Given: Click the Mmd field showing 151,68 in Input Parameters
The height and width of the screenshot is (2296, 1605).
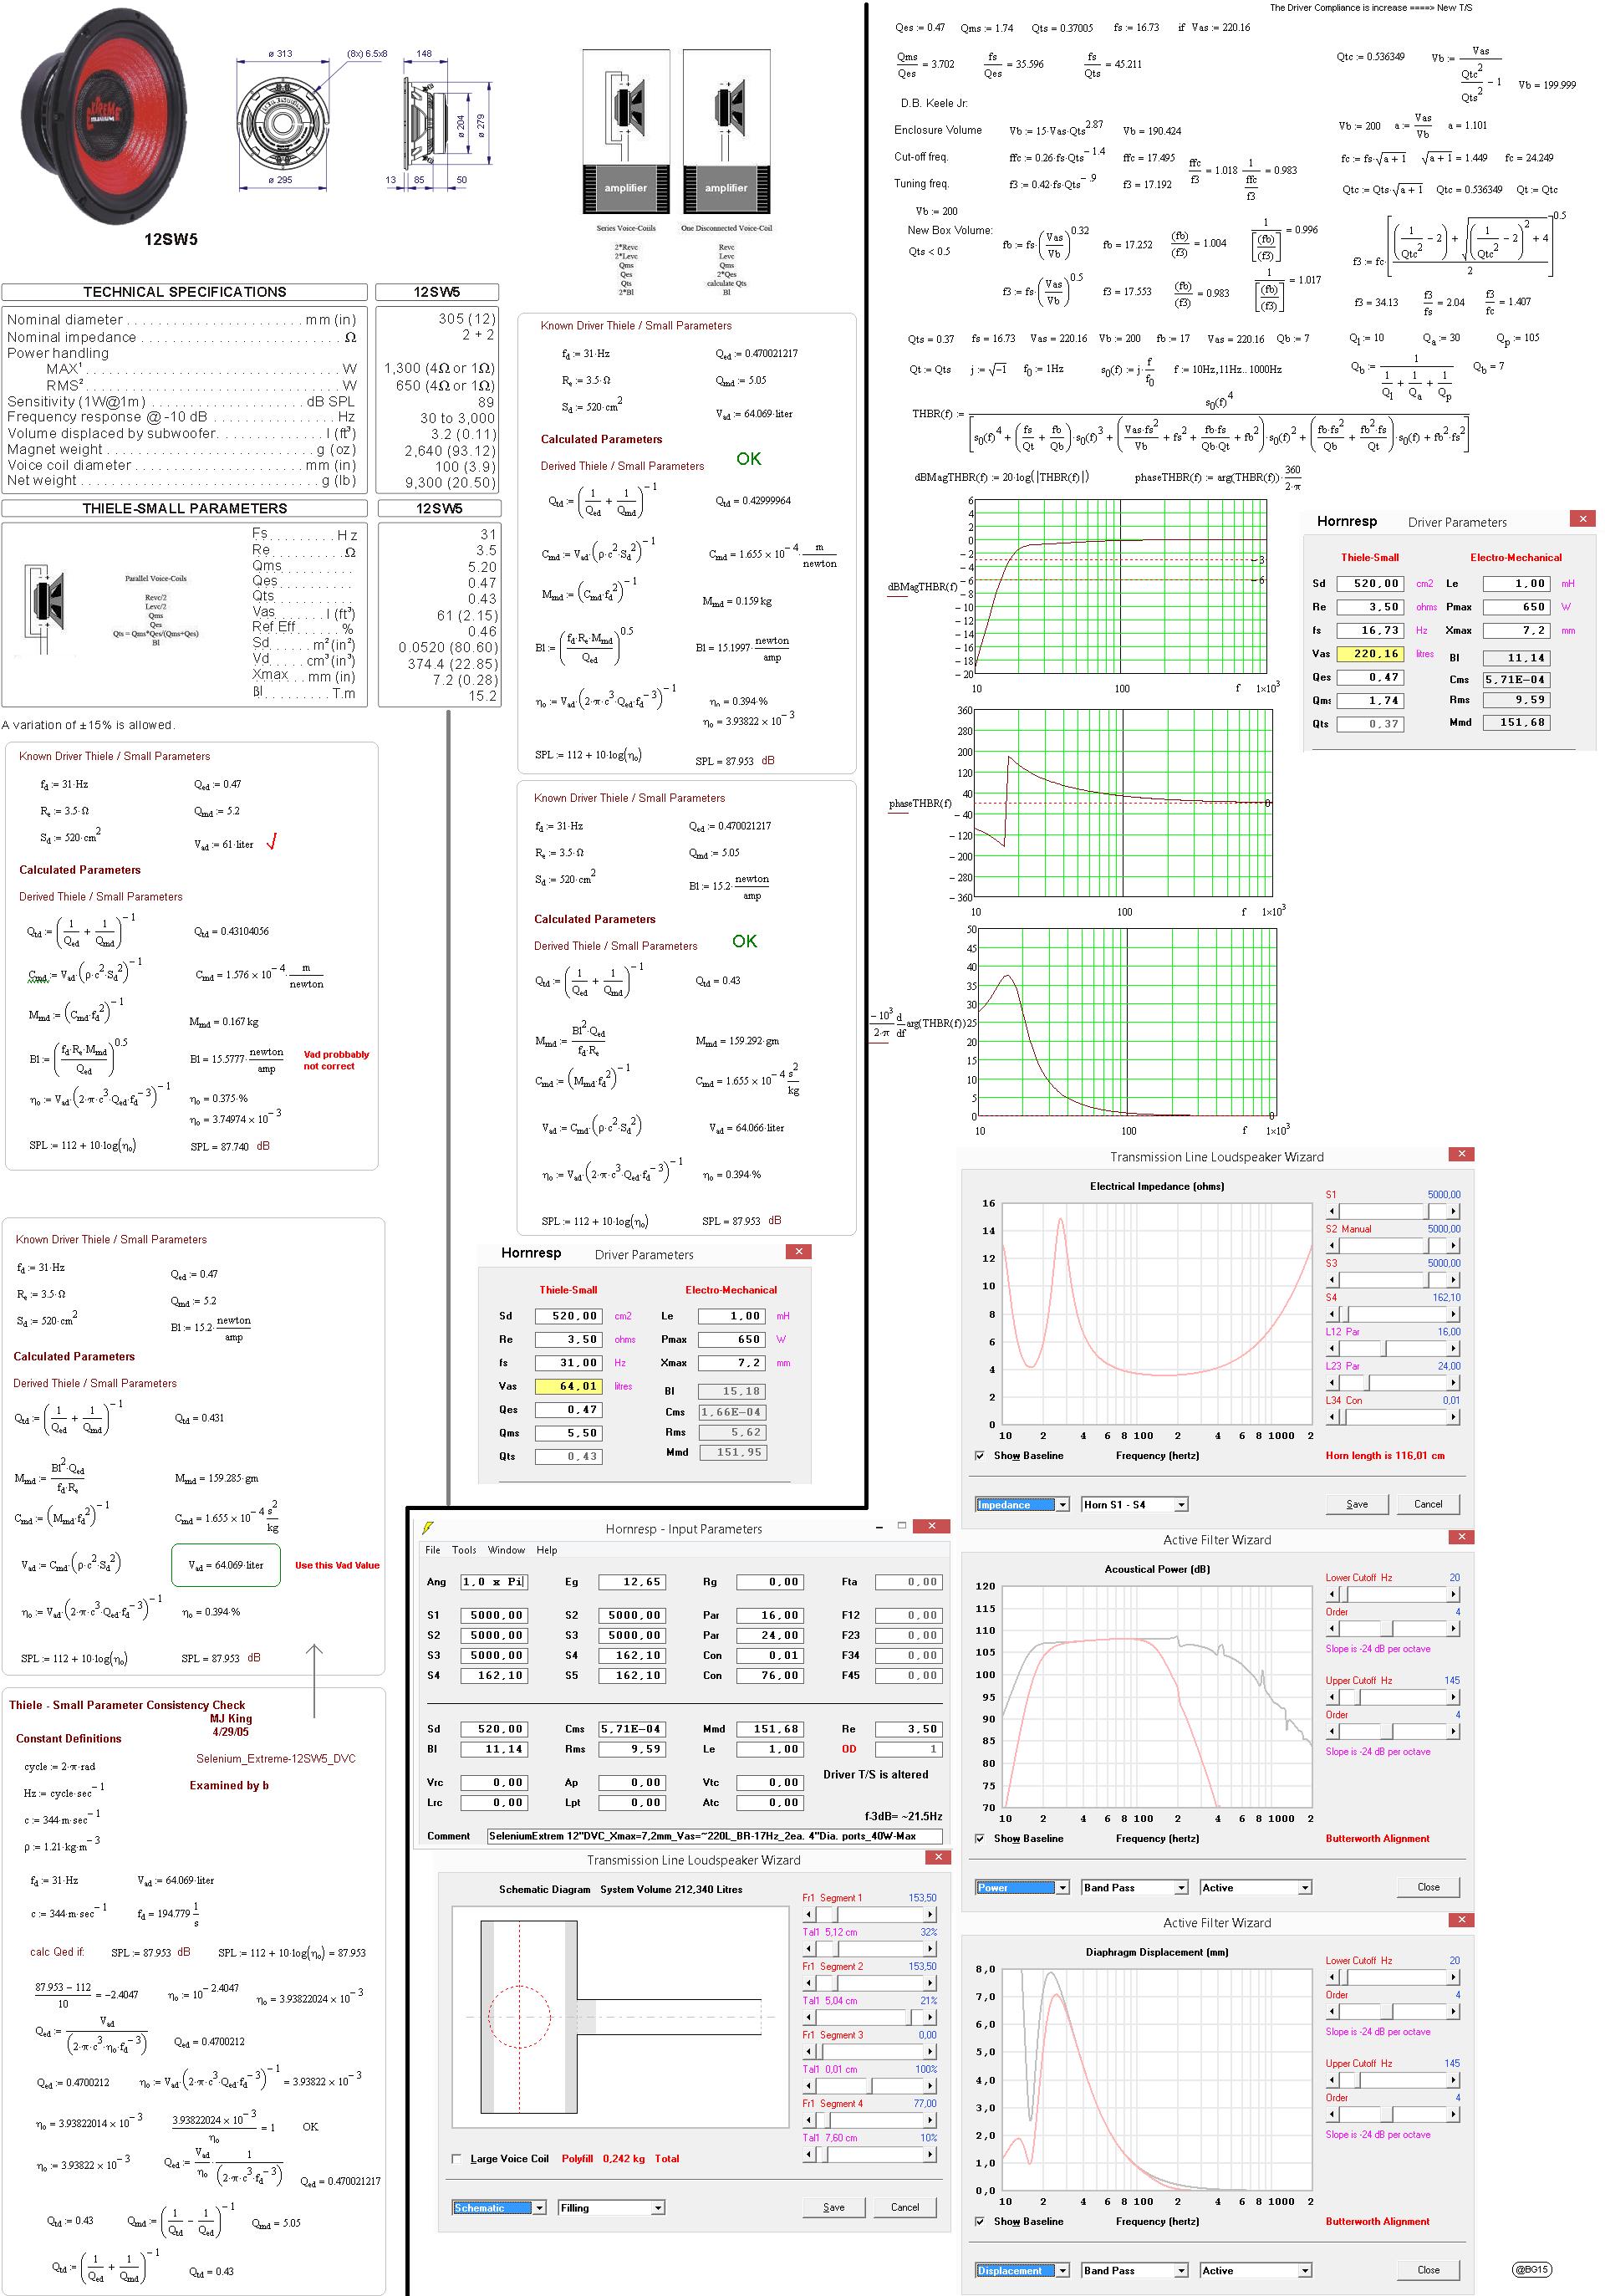Looking at the screenshot, I should point(770,1729).
